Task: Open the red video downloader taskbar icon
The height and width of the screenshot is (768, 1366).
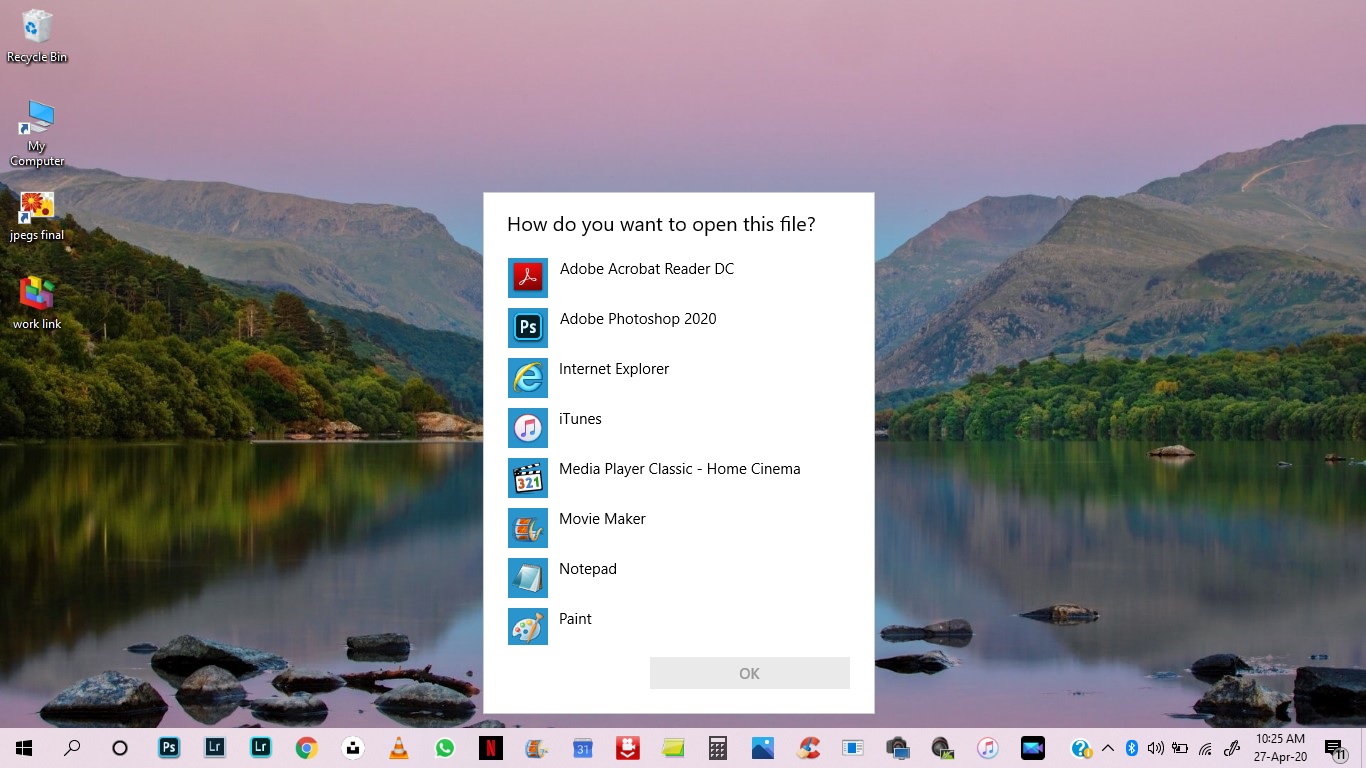Action: [x=627, y=747]
